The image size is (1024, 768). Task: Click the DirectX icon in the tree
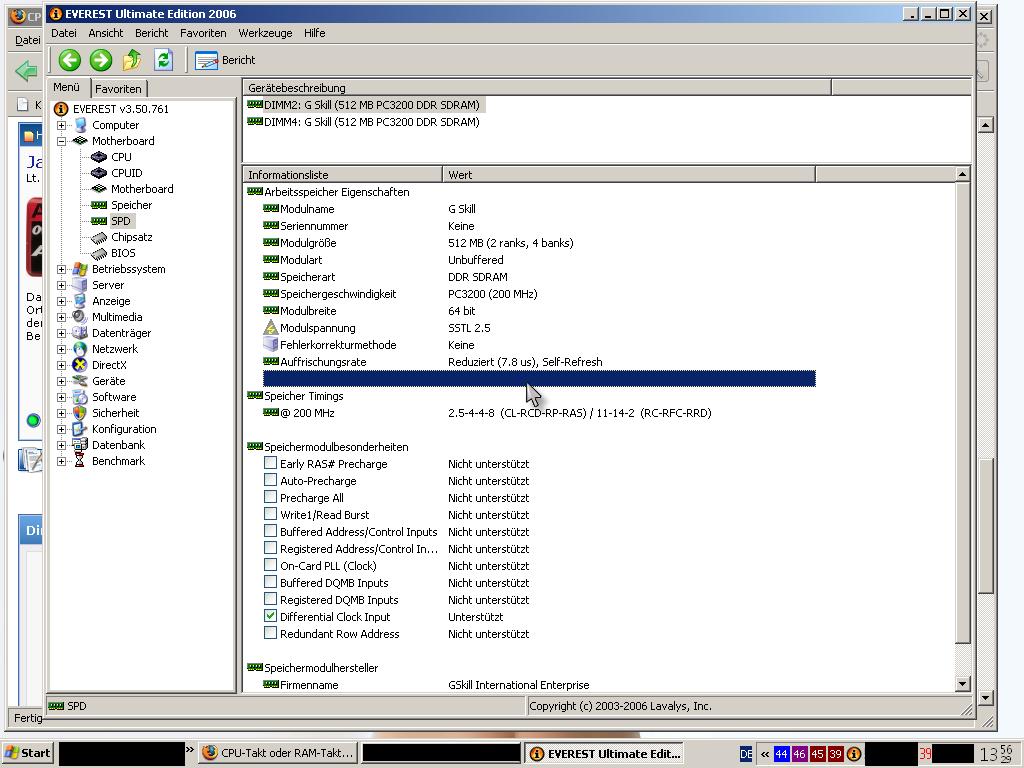[80, 365]
